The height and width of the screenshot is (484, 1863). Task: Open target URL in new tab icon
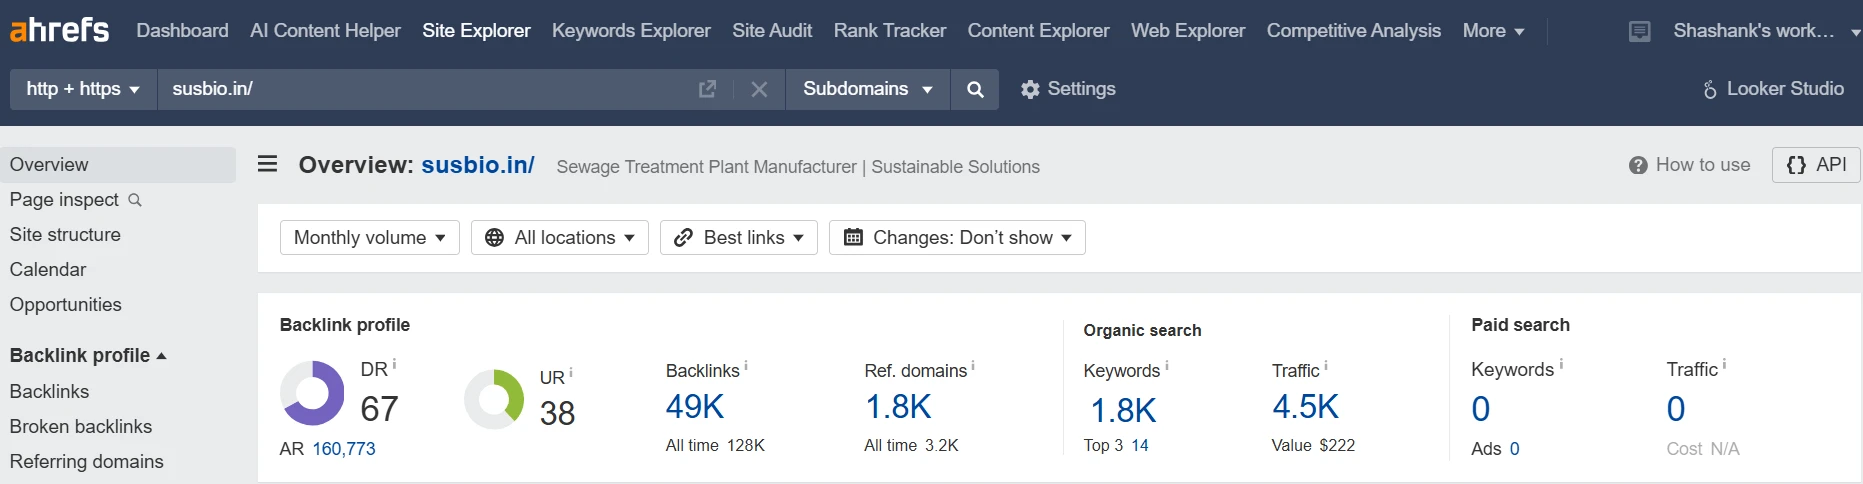coord(707,89)
